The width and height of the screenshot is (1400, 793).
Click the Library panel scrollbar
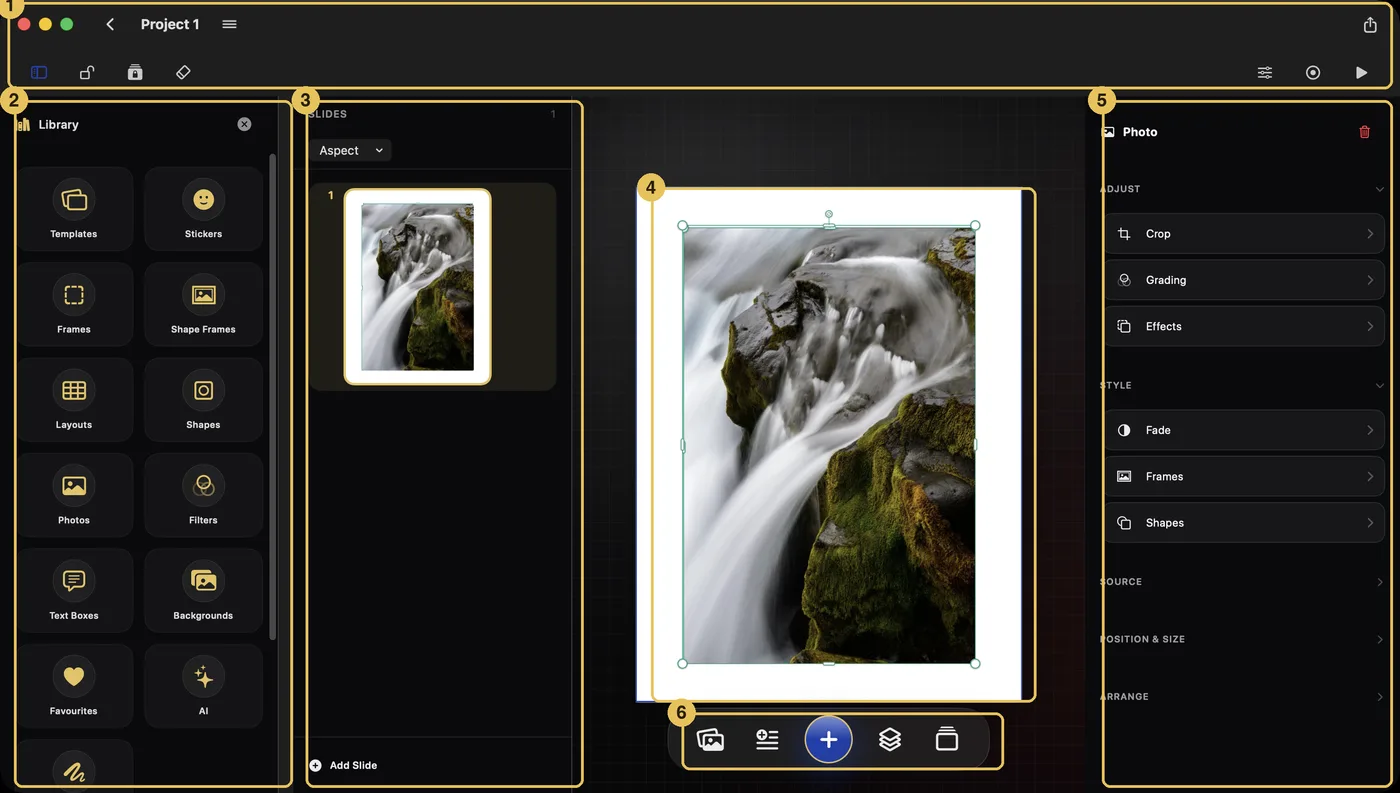[273, 398]
